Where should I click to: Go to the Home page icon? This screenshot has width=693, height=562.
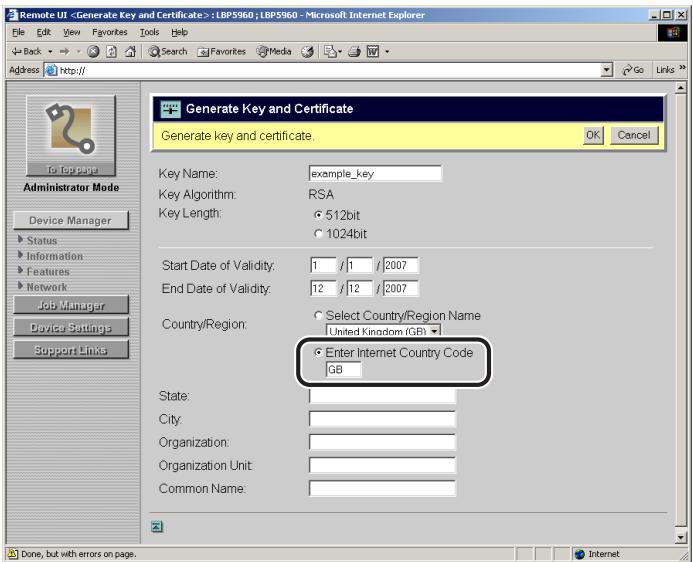130,52
